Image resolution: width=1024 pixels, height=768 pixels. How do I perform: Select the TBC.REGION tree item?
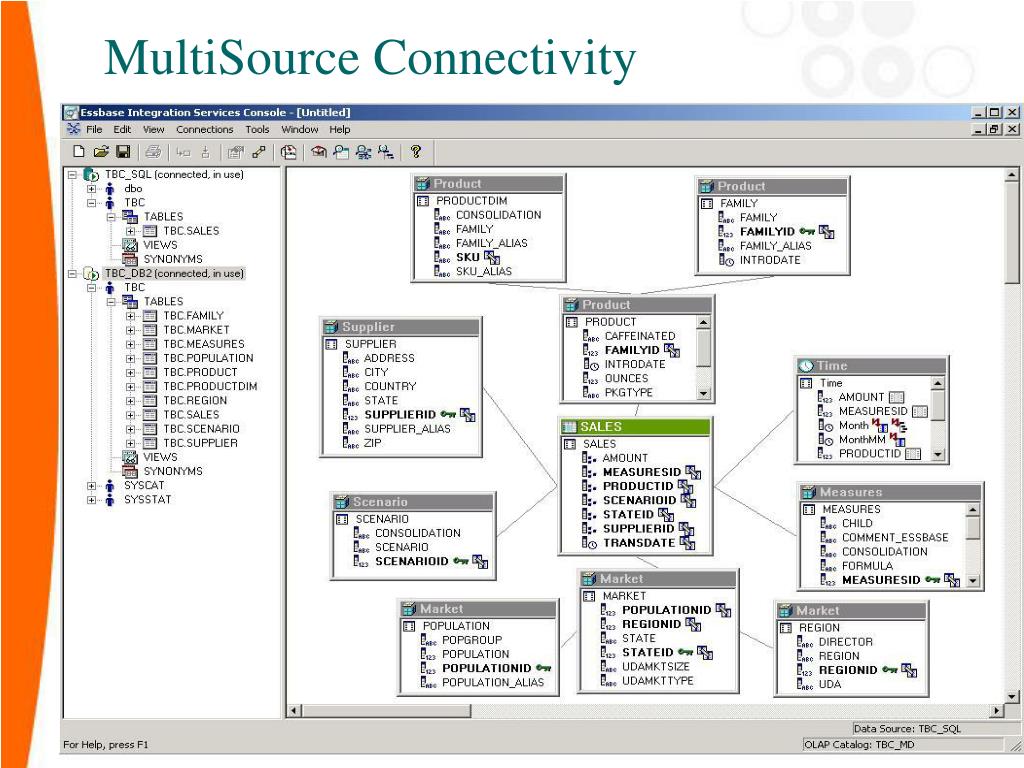pyautogui.click(x=195, y=401)
